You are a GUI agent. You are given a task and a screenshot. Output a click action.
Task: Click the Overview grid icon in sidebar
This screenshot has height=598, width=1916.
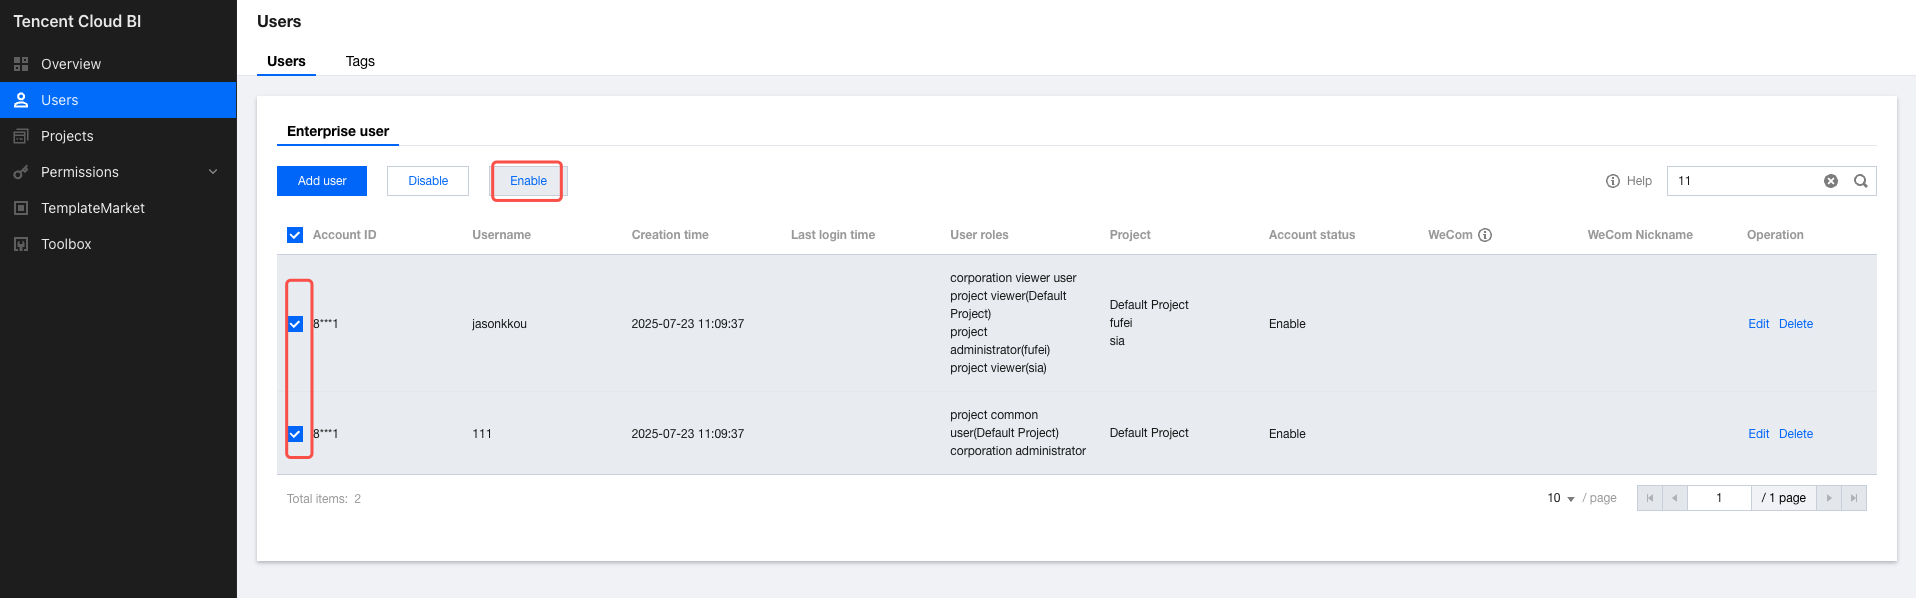21,64
